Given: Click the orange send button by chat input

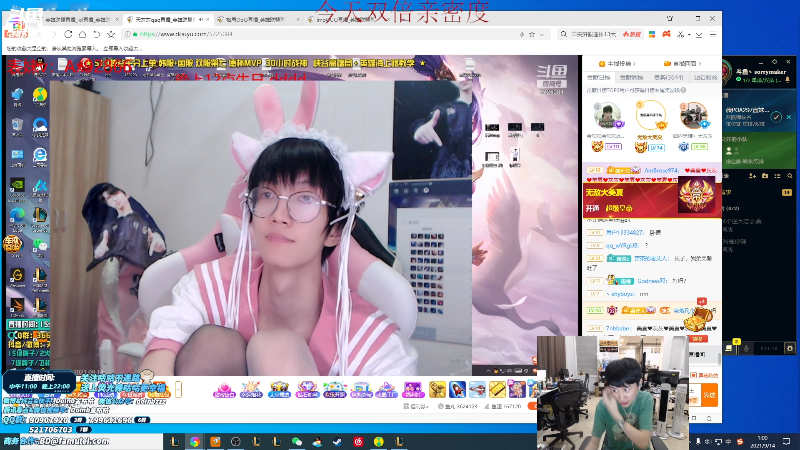Looking at the screenshot, I should click(710, 395).
